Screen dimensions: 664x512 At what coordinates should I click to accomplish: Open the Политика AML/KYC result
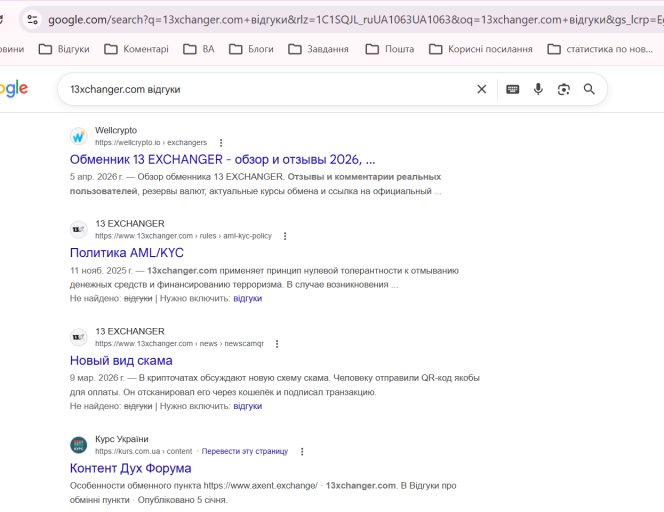coord(127,253)
